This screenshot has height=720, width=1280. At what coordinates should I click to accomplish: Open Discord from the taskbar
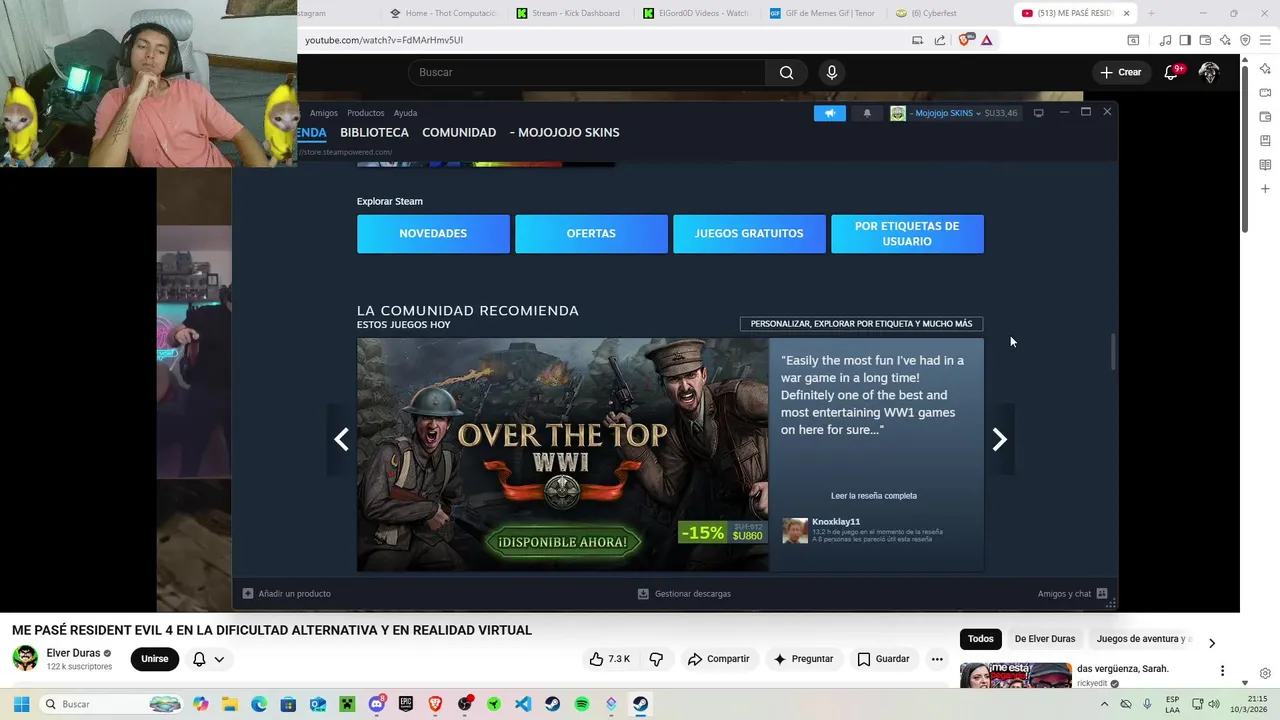point(377,704)
